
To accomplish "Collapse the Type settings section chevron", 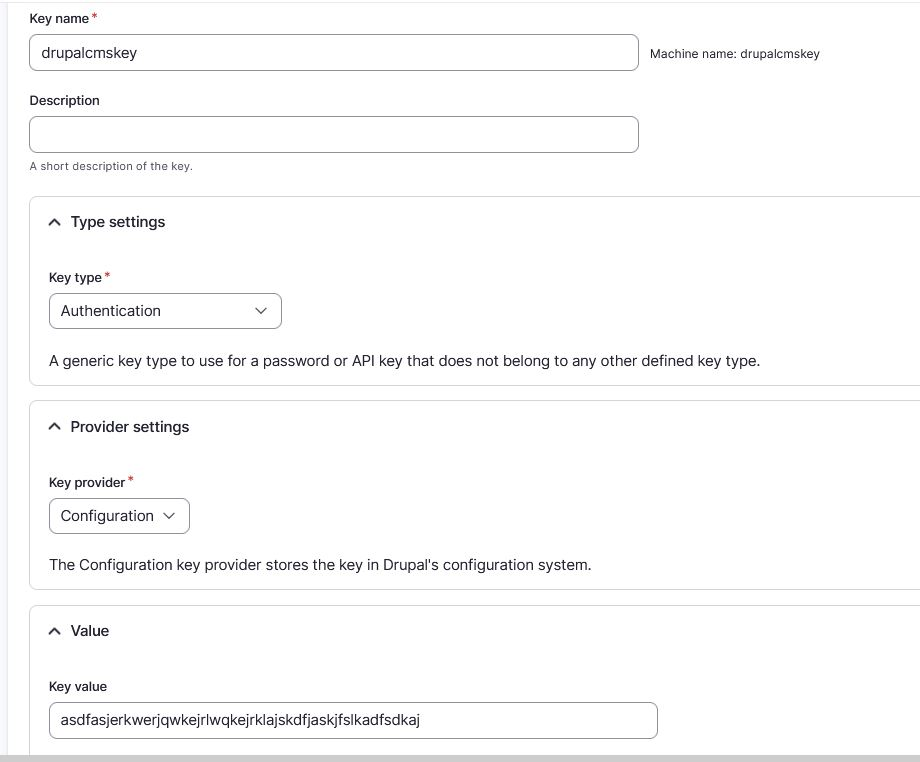I will click(54, 222).
